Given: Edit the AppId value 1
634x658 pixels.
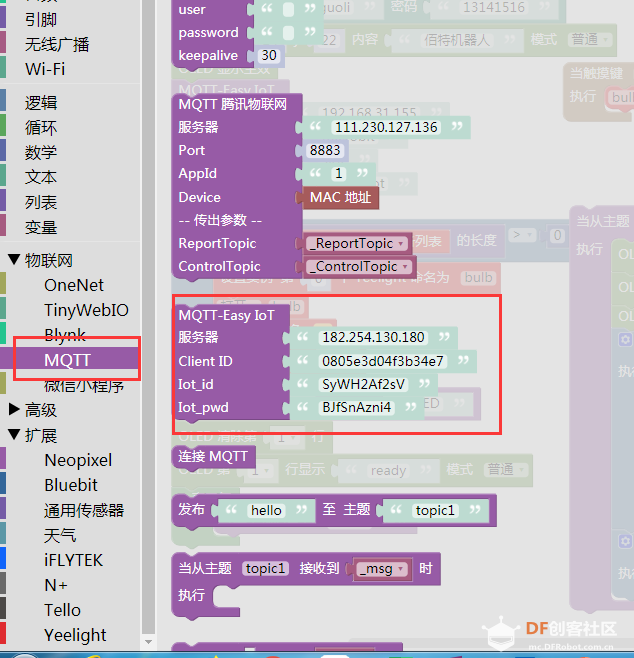Looking at the screenshot, I should point(339,173).
